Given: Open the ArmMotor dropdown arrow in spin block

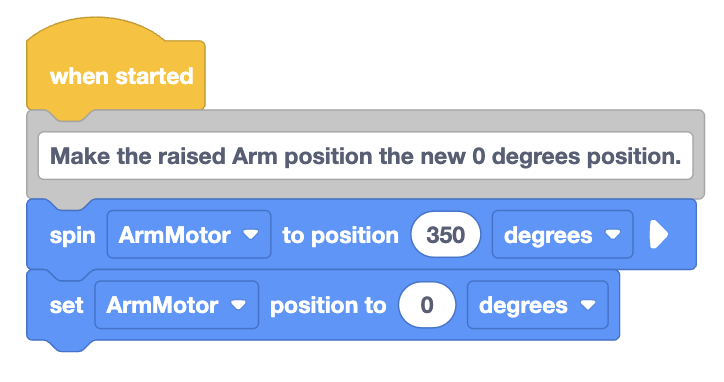Looking at the screenshot, I should tap(251, 235).
